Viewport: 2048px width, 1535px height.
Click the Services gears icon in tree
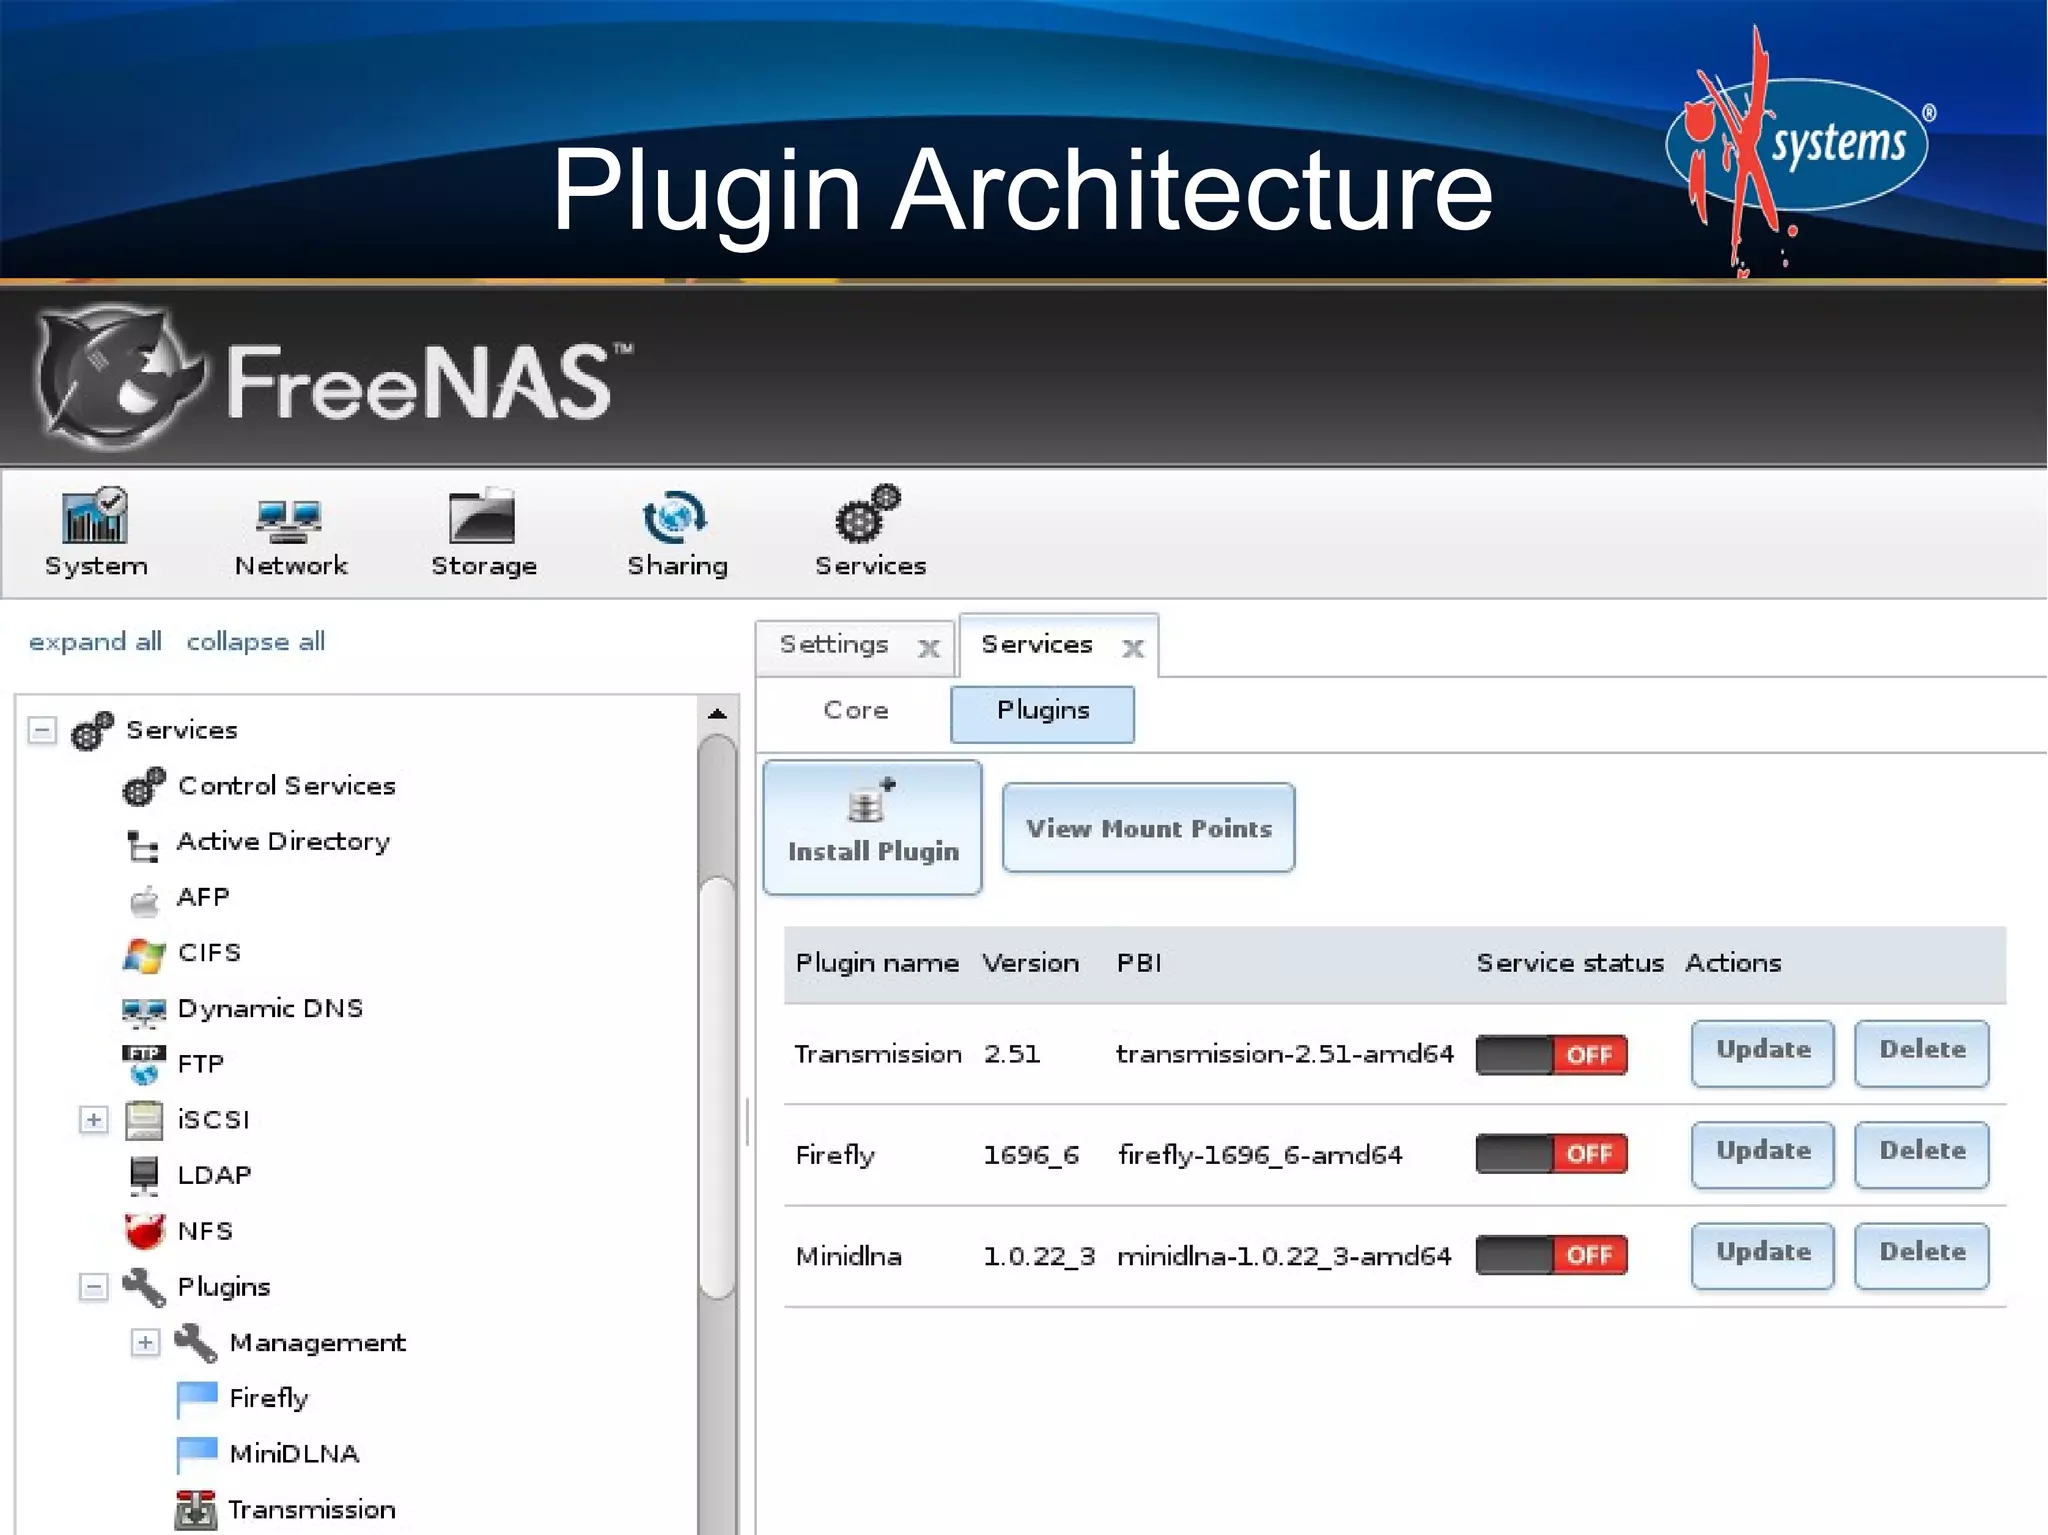pos(92,730)
